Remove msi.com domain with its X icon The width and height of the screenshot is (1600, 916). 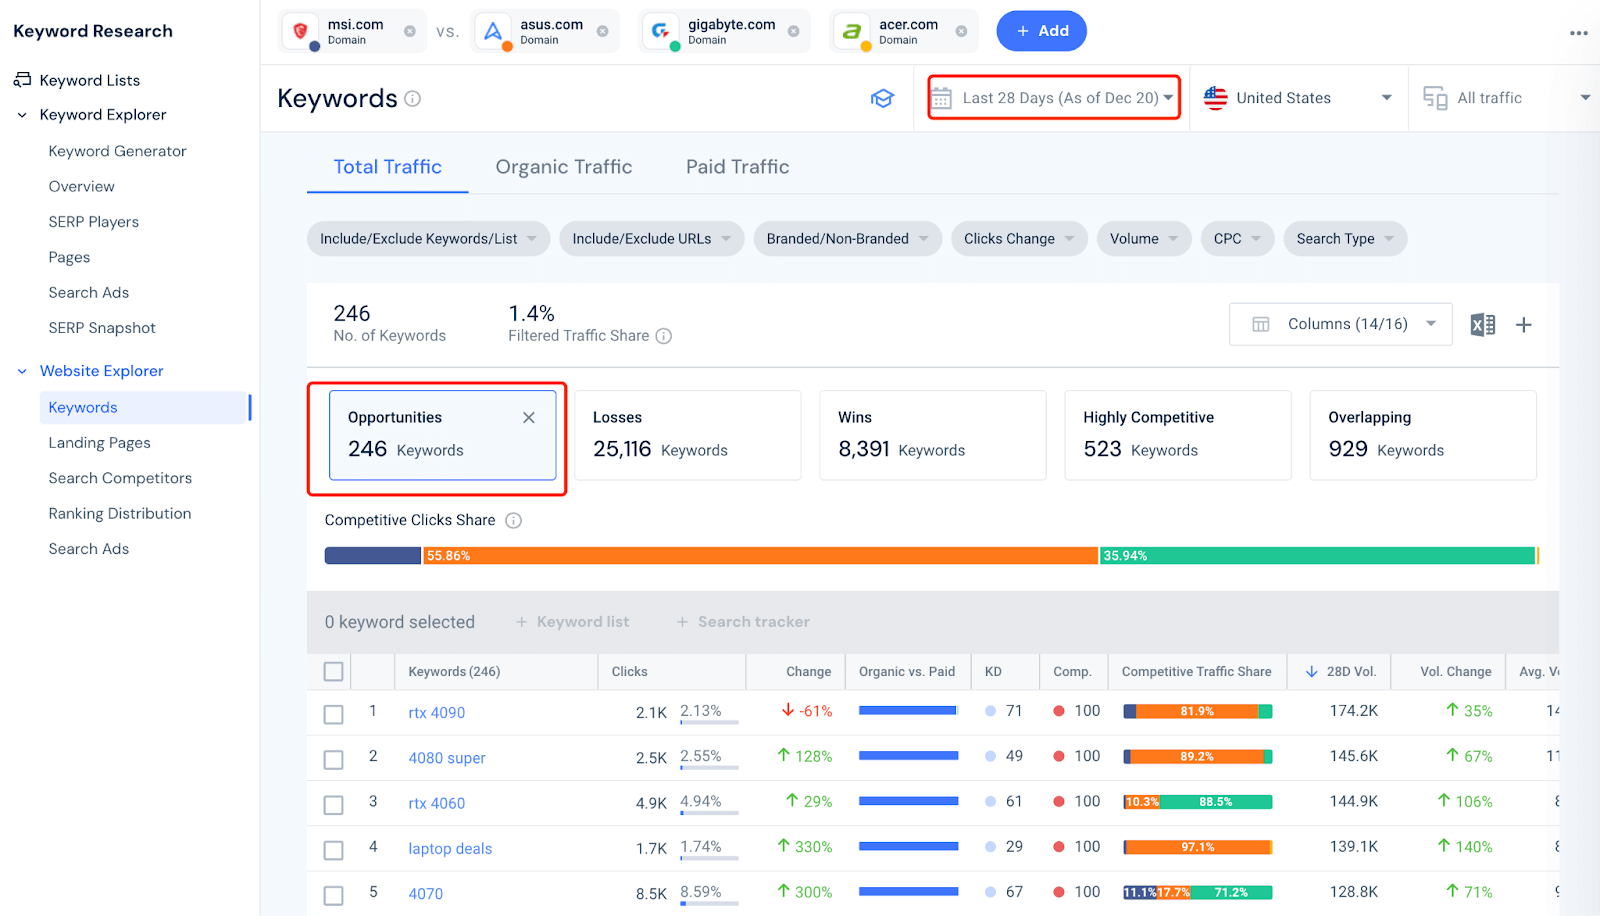(x=410, y=31)
